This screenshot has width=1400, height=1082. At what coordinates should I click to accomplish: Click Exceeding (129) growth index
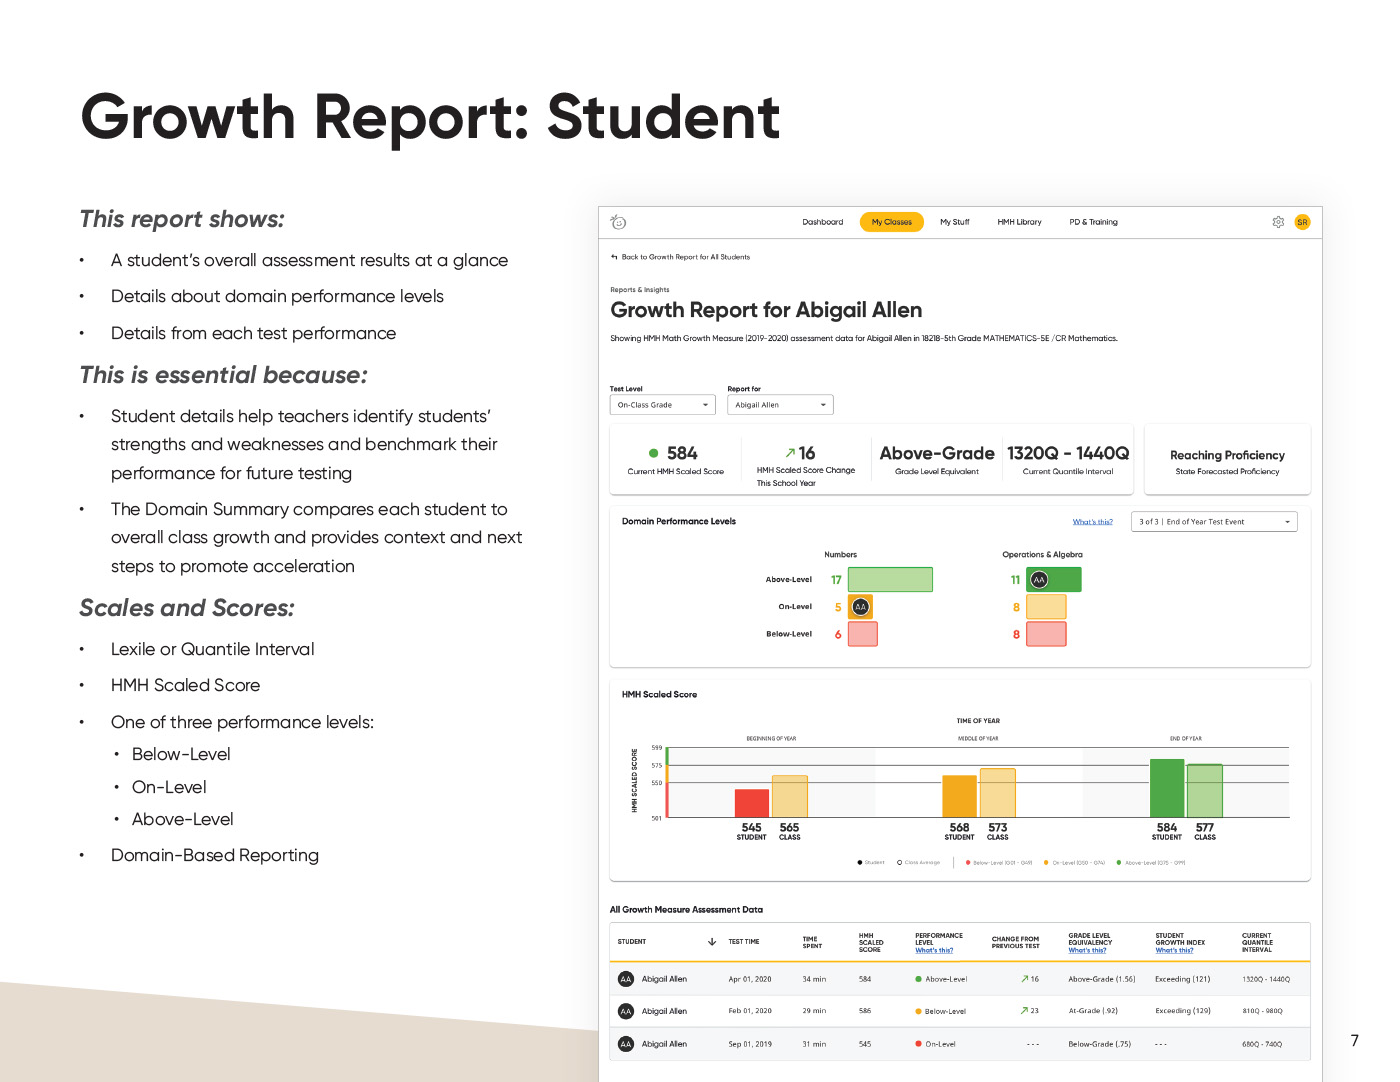click(x=1182, y=1011)
